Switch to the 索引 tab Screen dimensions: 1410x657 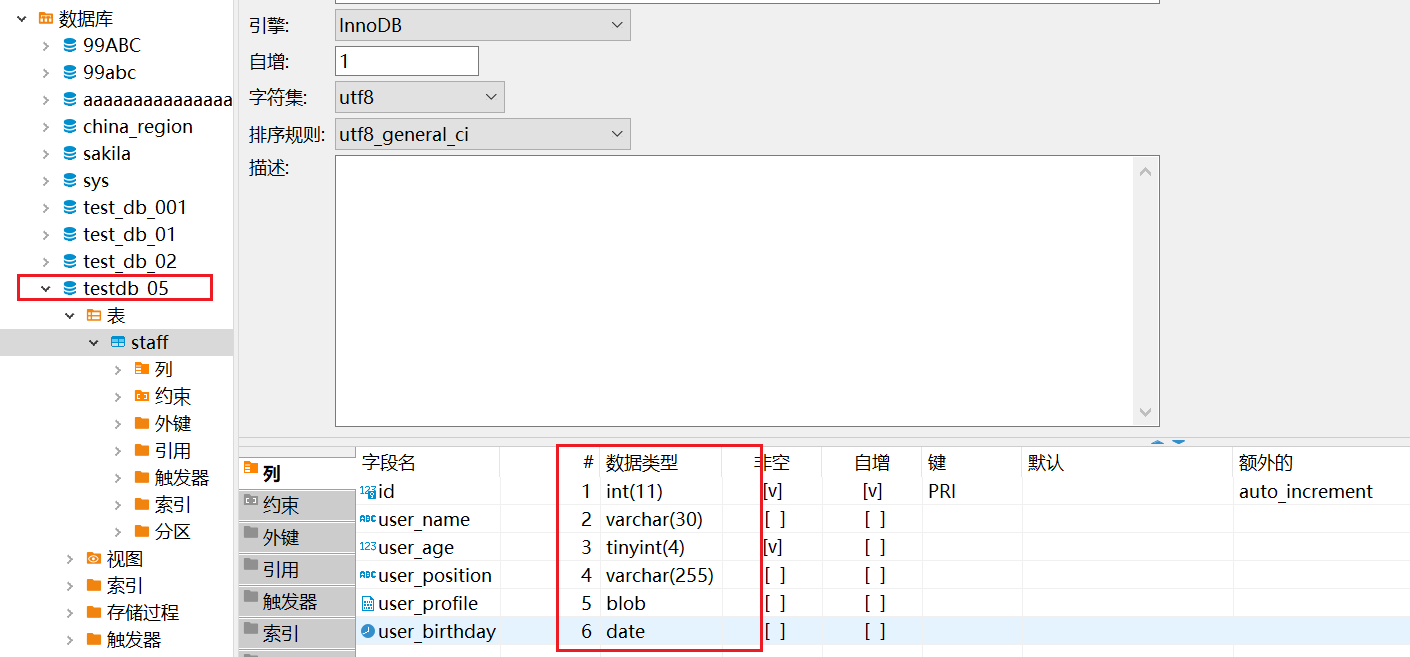pyautogui.click(x=297, y=633)
